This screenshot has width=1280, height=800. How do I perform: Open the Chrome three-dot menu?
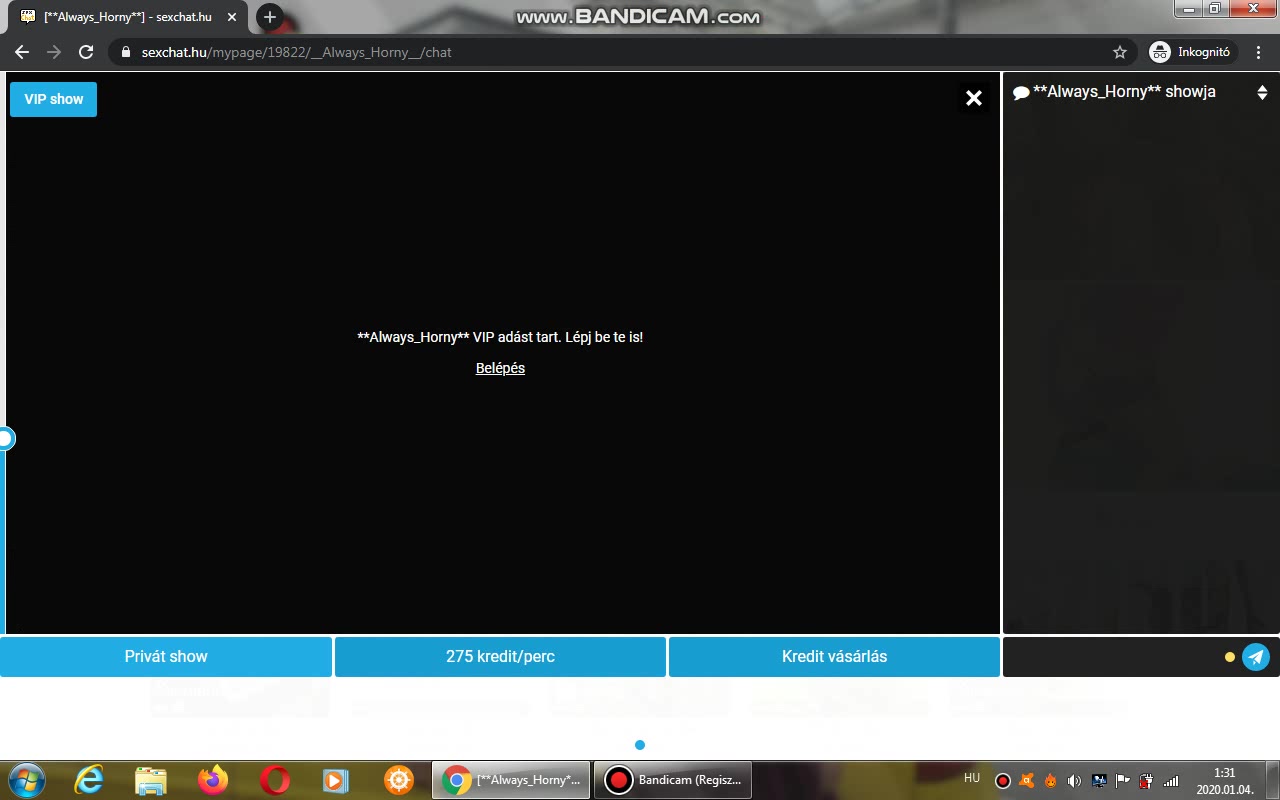pos(1259,52)
